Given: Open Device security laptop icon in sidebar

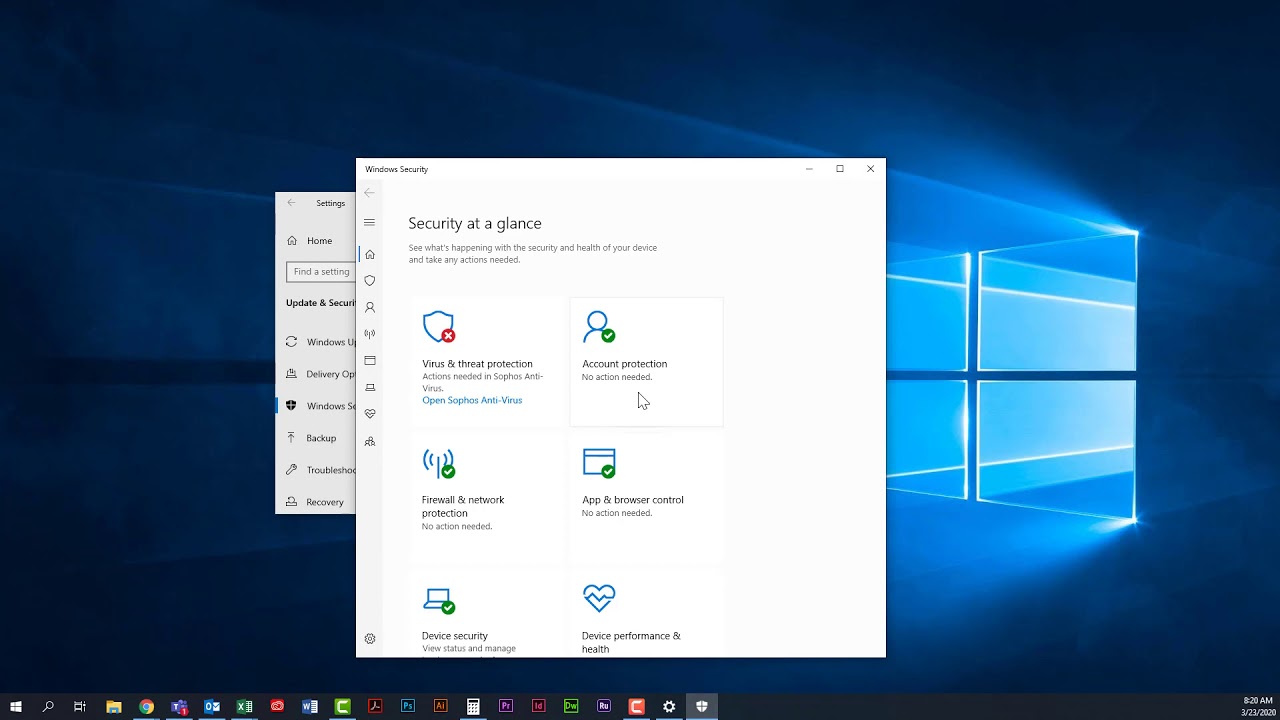Looking at the screenshot, I should click(369, 387).
